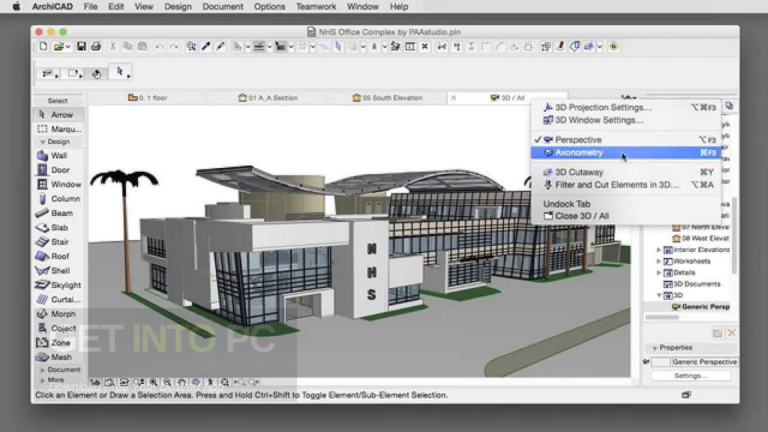Click the Settings... button
This screenshot has height=432, width=768.
click(x=691, y=376)
